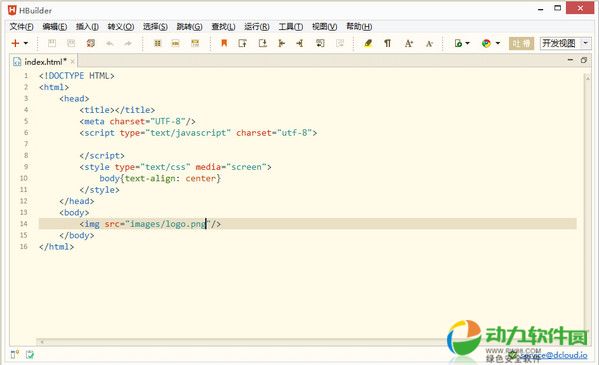This screenshot has height=365, width=599.
Task: Click the red plus New icon
Action: (x=15, y=43)
